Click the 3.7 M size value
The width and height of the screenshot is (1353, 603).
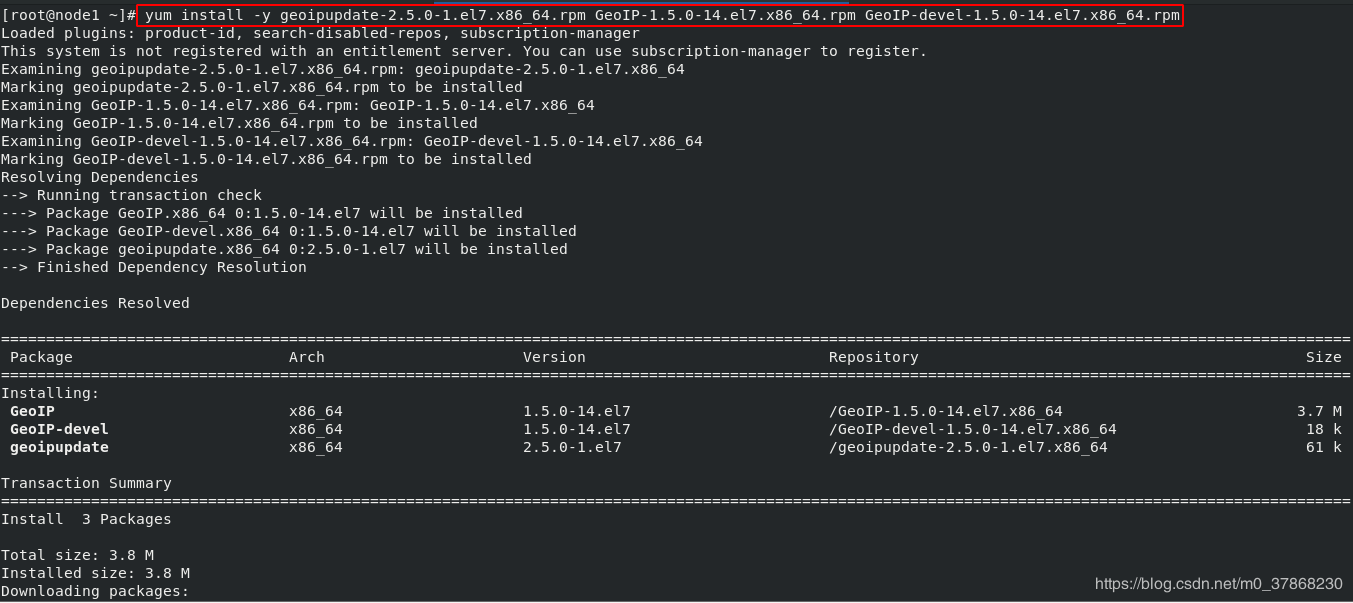click(x=1319, y=411)
